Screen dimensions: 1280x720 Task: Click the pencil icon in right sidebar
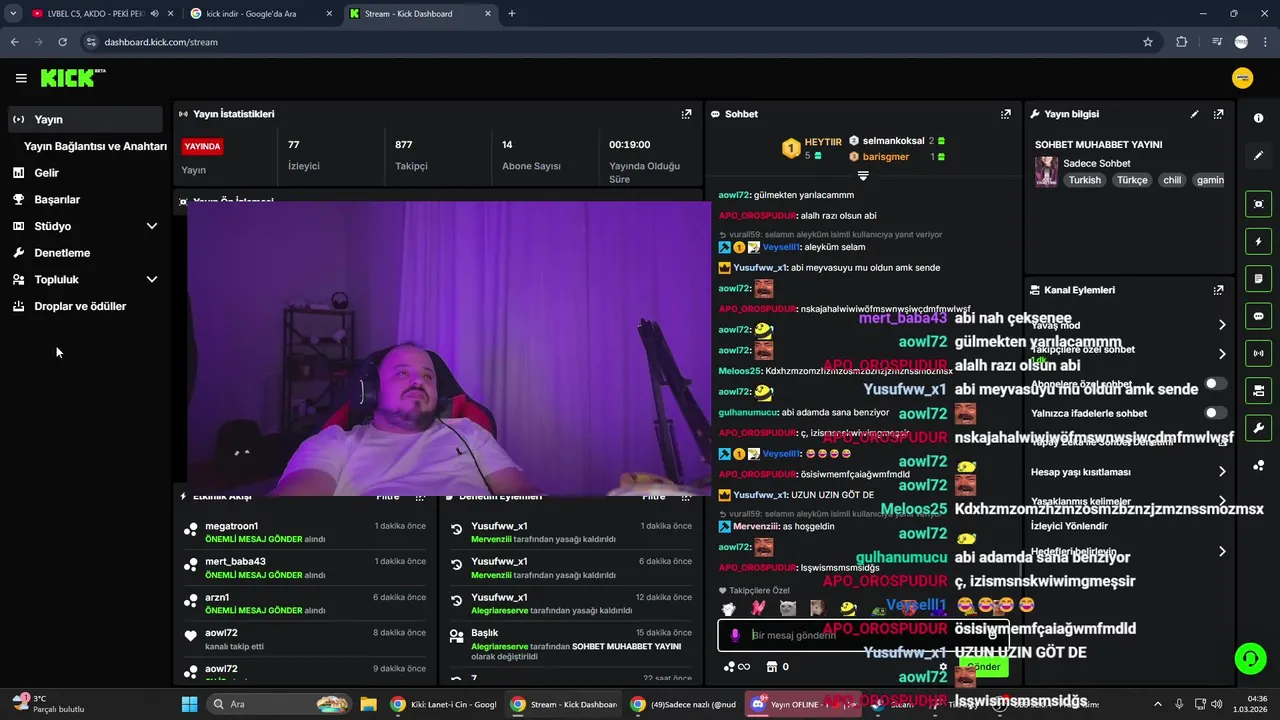coord(1258,155)
